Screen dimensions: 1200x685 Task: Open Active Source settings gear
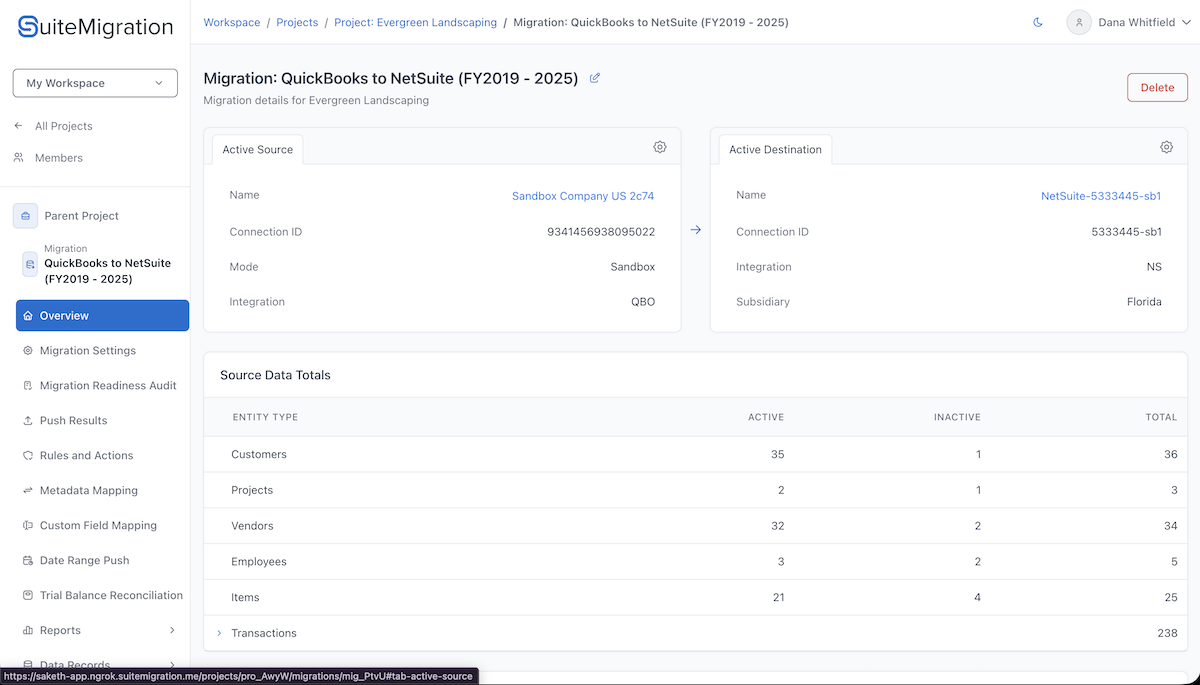pyautogui.click(x=660, y=147)
